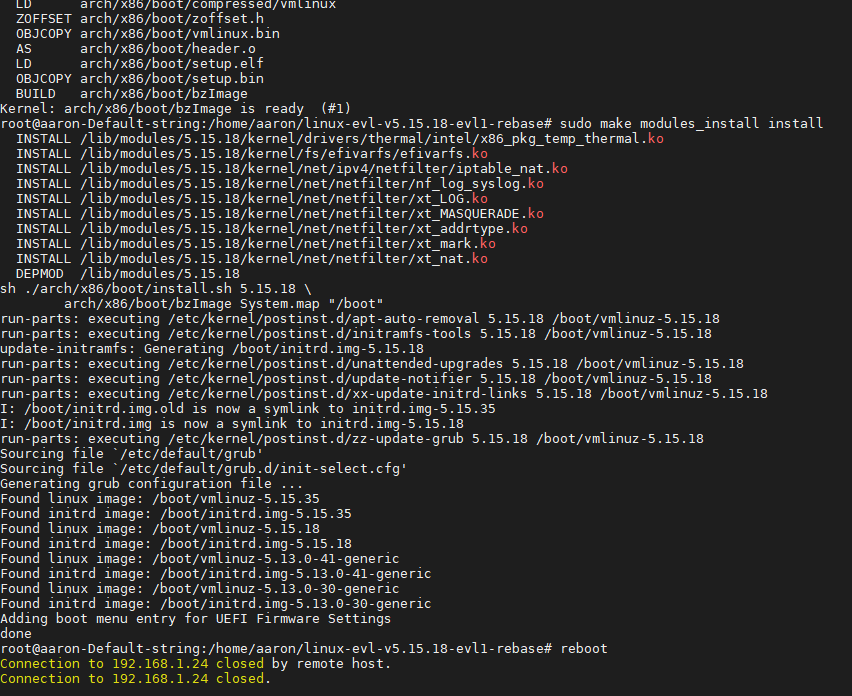Click the 'Kernel: bzImage is ready' message
852x696 pixels.
coord(176,109)
